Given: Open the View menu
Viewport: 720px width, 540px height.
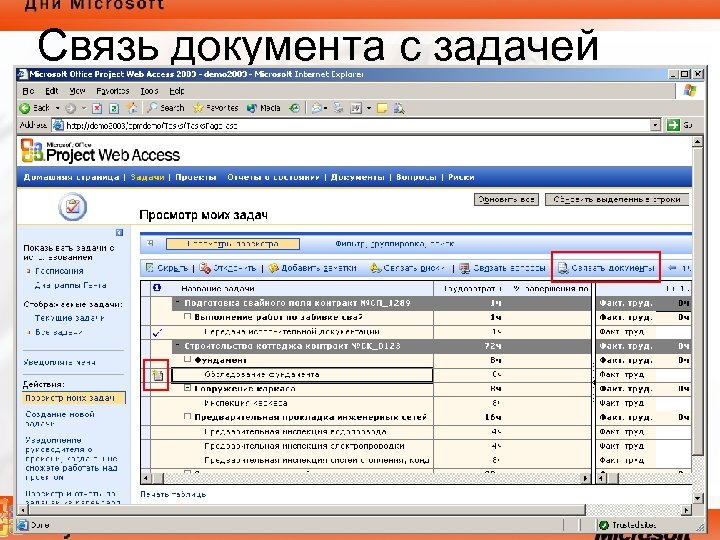Looking at the screenshot, I should tap(77, 91).
